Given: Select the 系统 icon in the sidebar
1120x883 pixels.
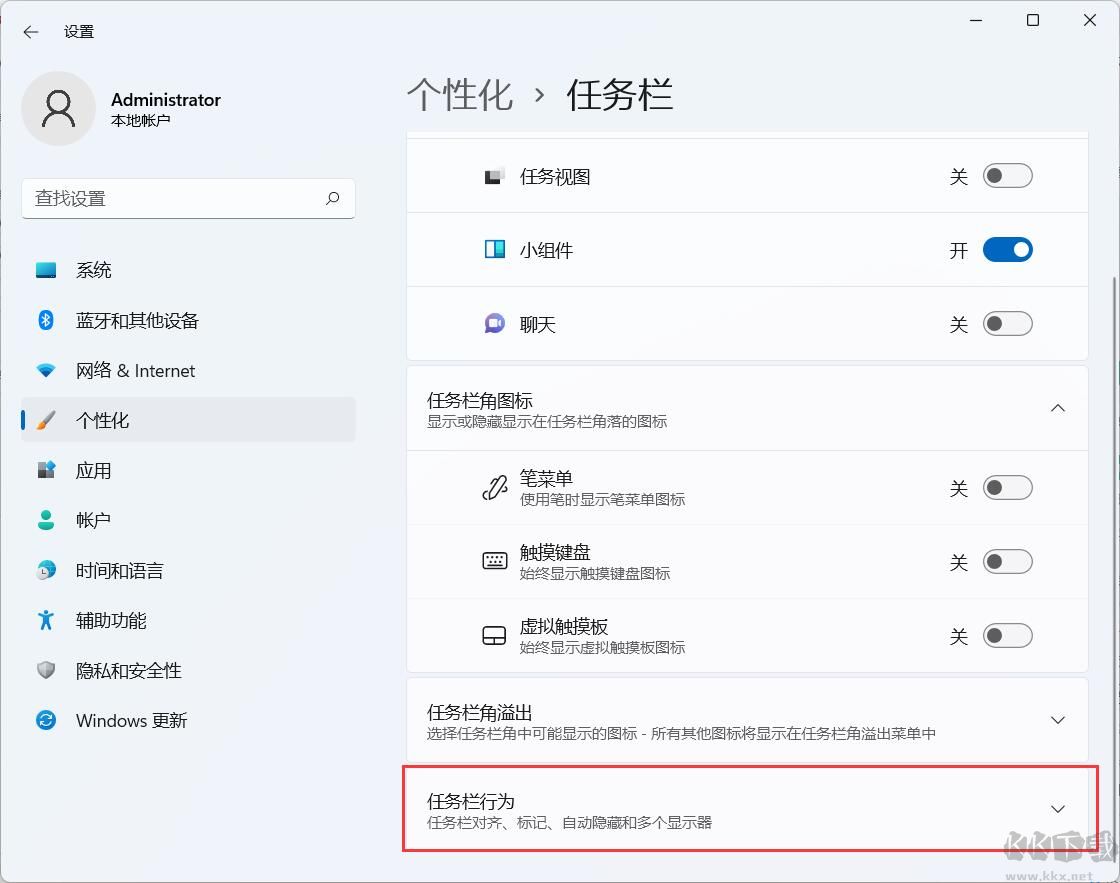Looking at the screenshot, I should tap(46, 269).
